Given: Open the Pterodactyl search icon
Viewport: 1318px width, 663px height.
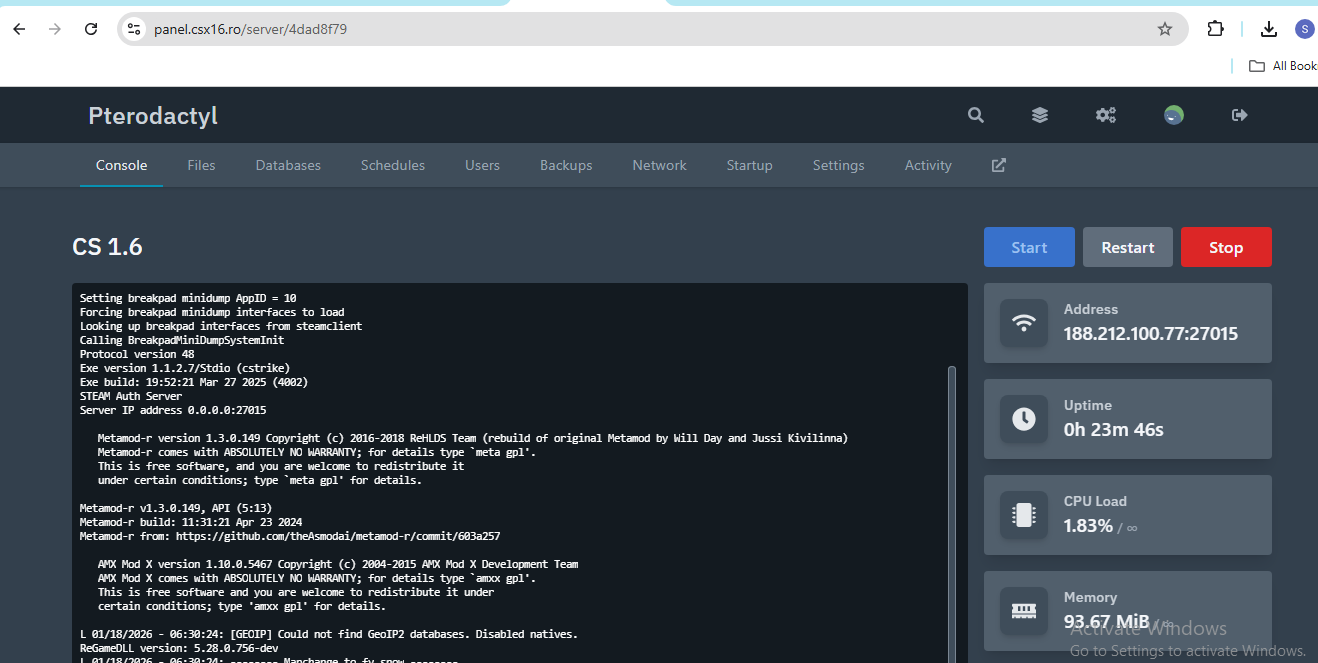Looking at the screenshot, I should point(976,115).
